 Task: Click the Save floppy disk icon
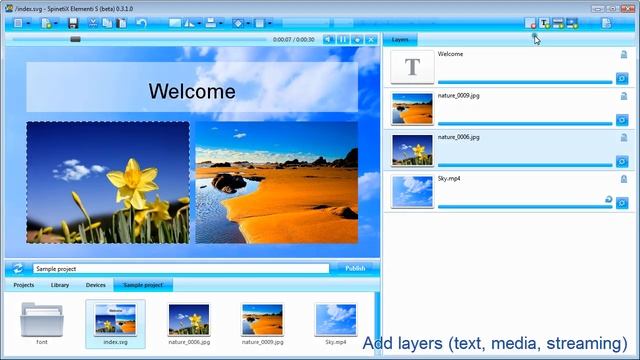coord(73,23)
